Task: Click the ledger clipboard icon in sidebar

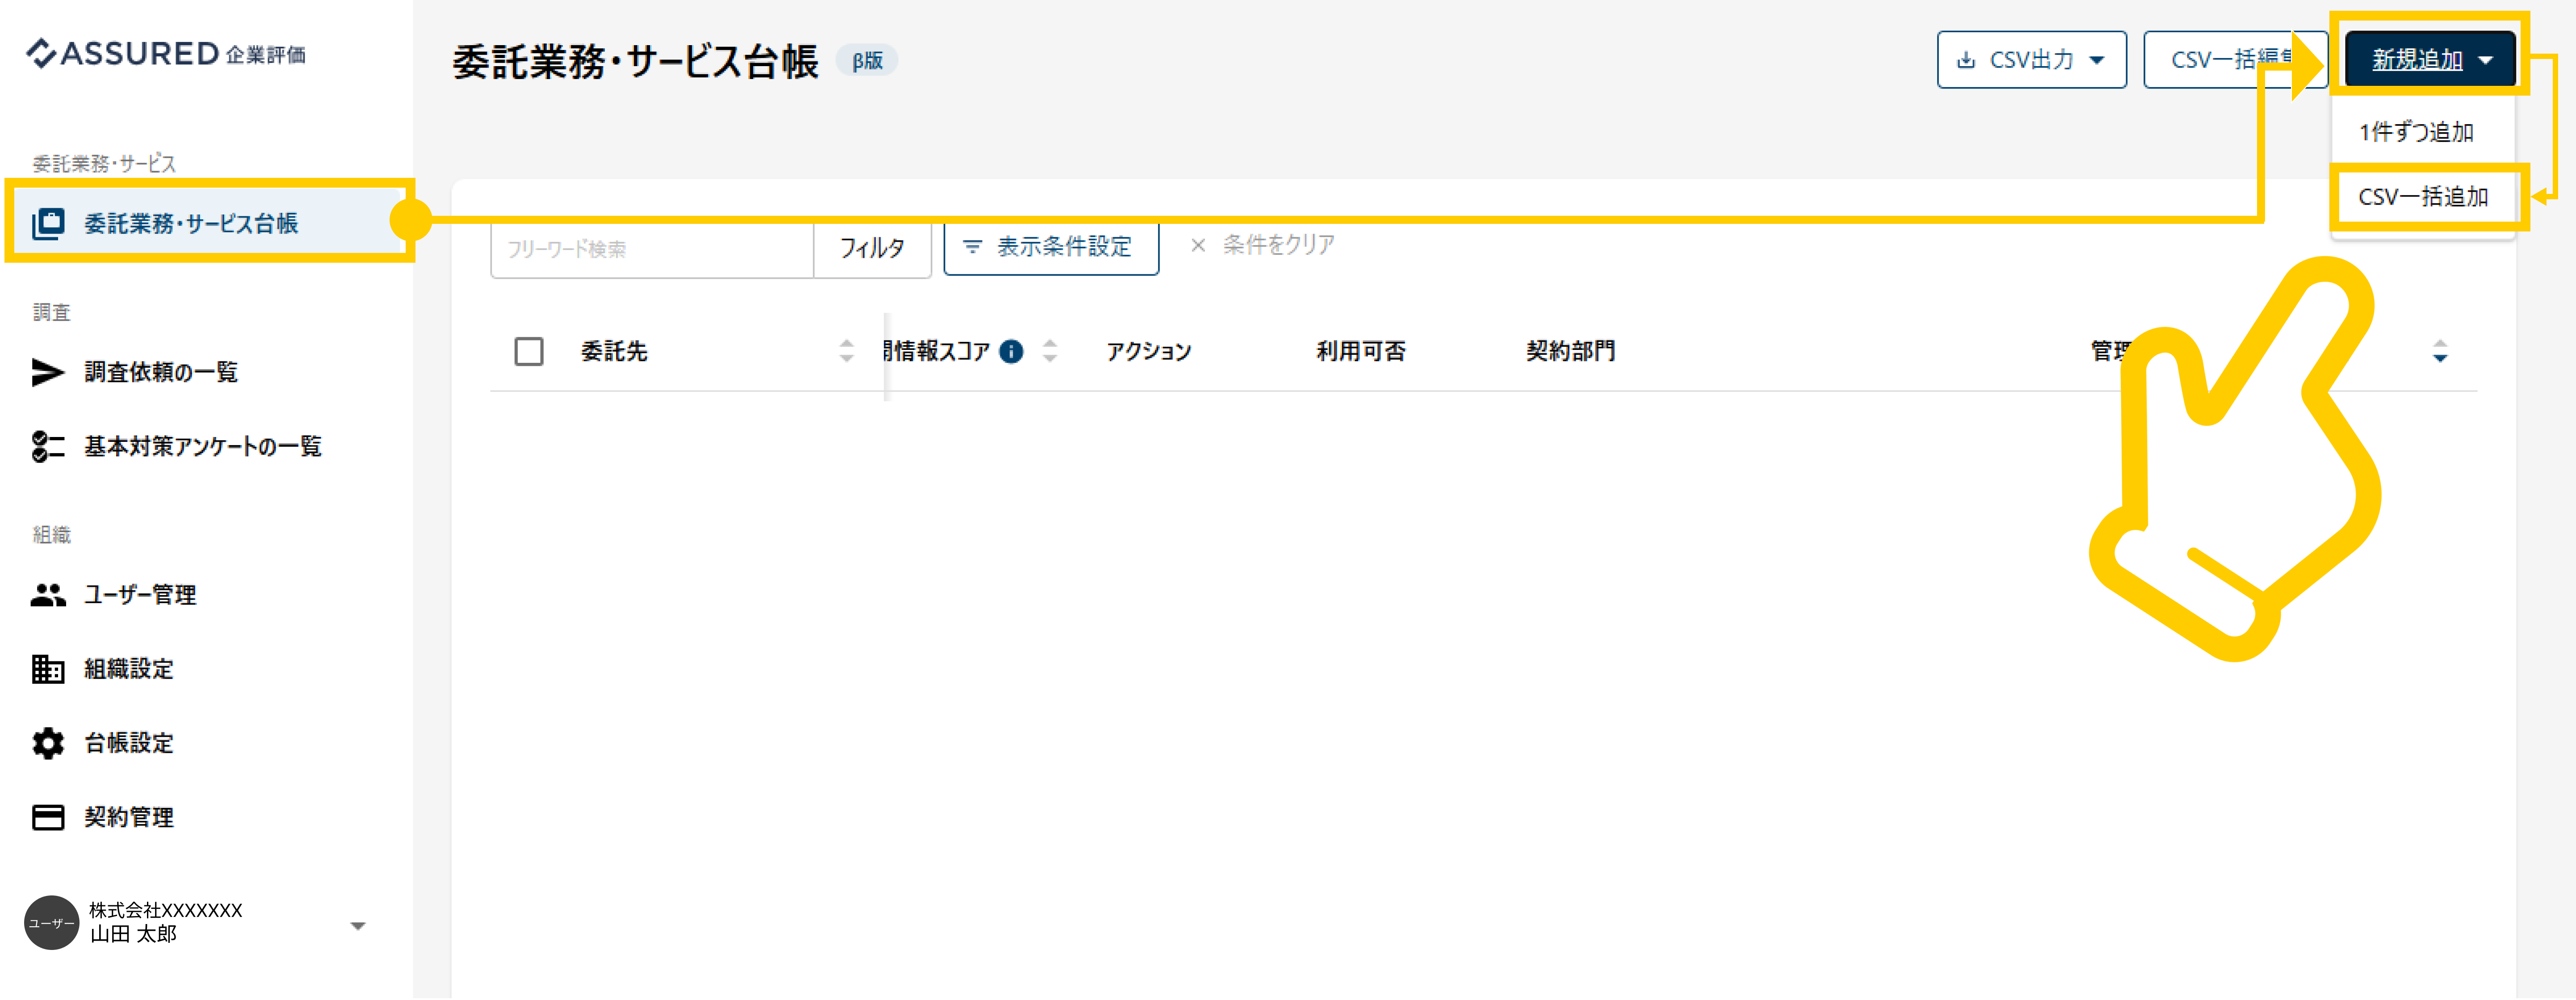Action: 48,223
